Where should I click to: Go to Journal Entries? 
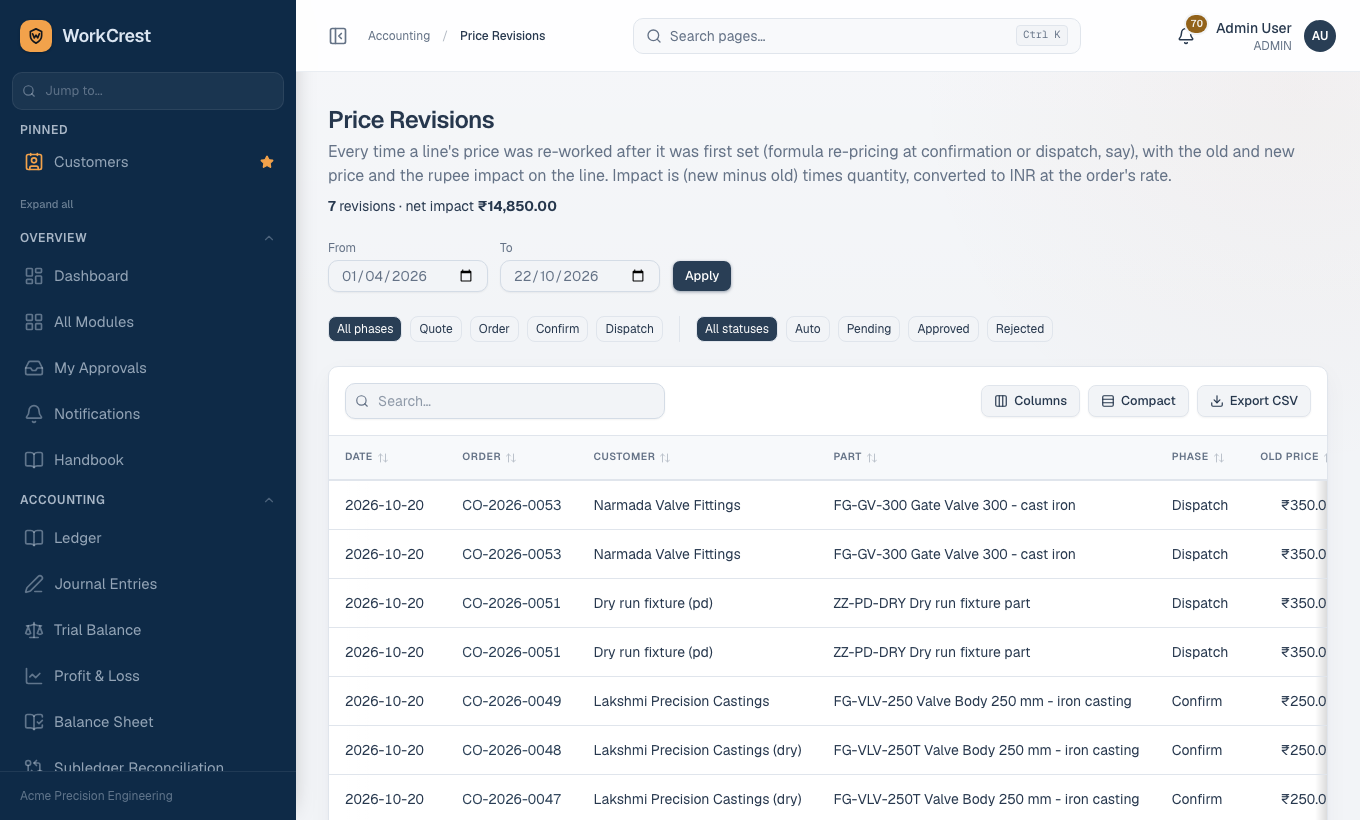pyautogui.click(x=148, y=584)
